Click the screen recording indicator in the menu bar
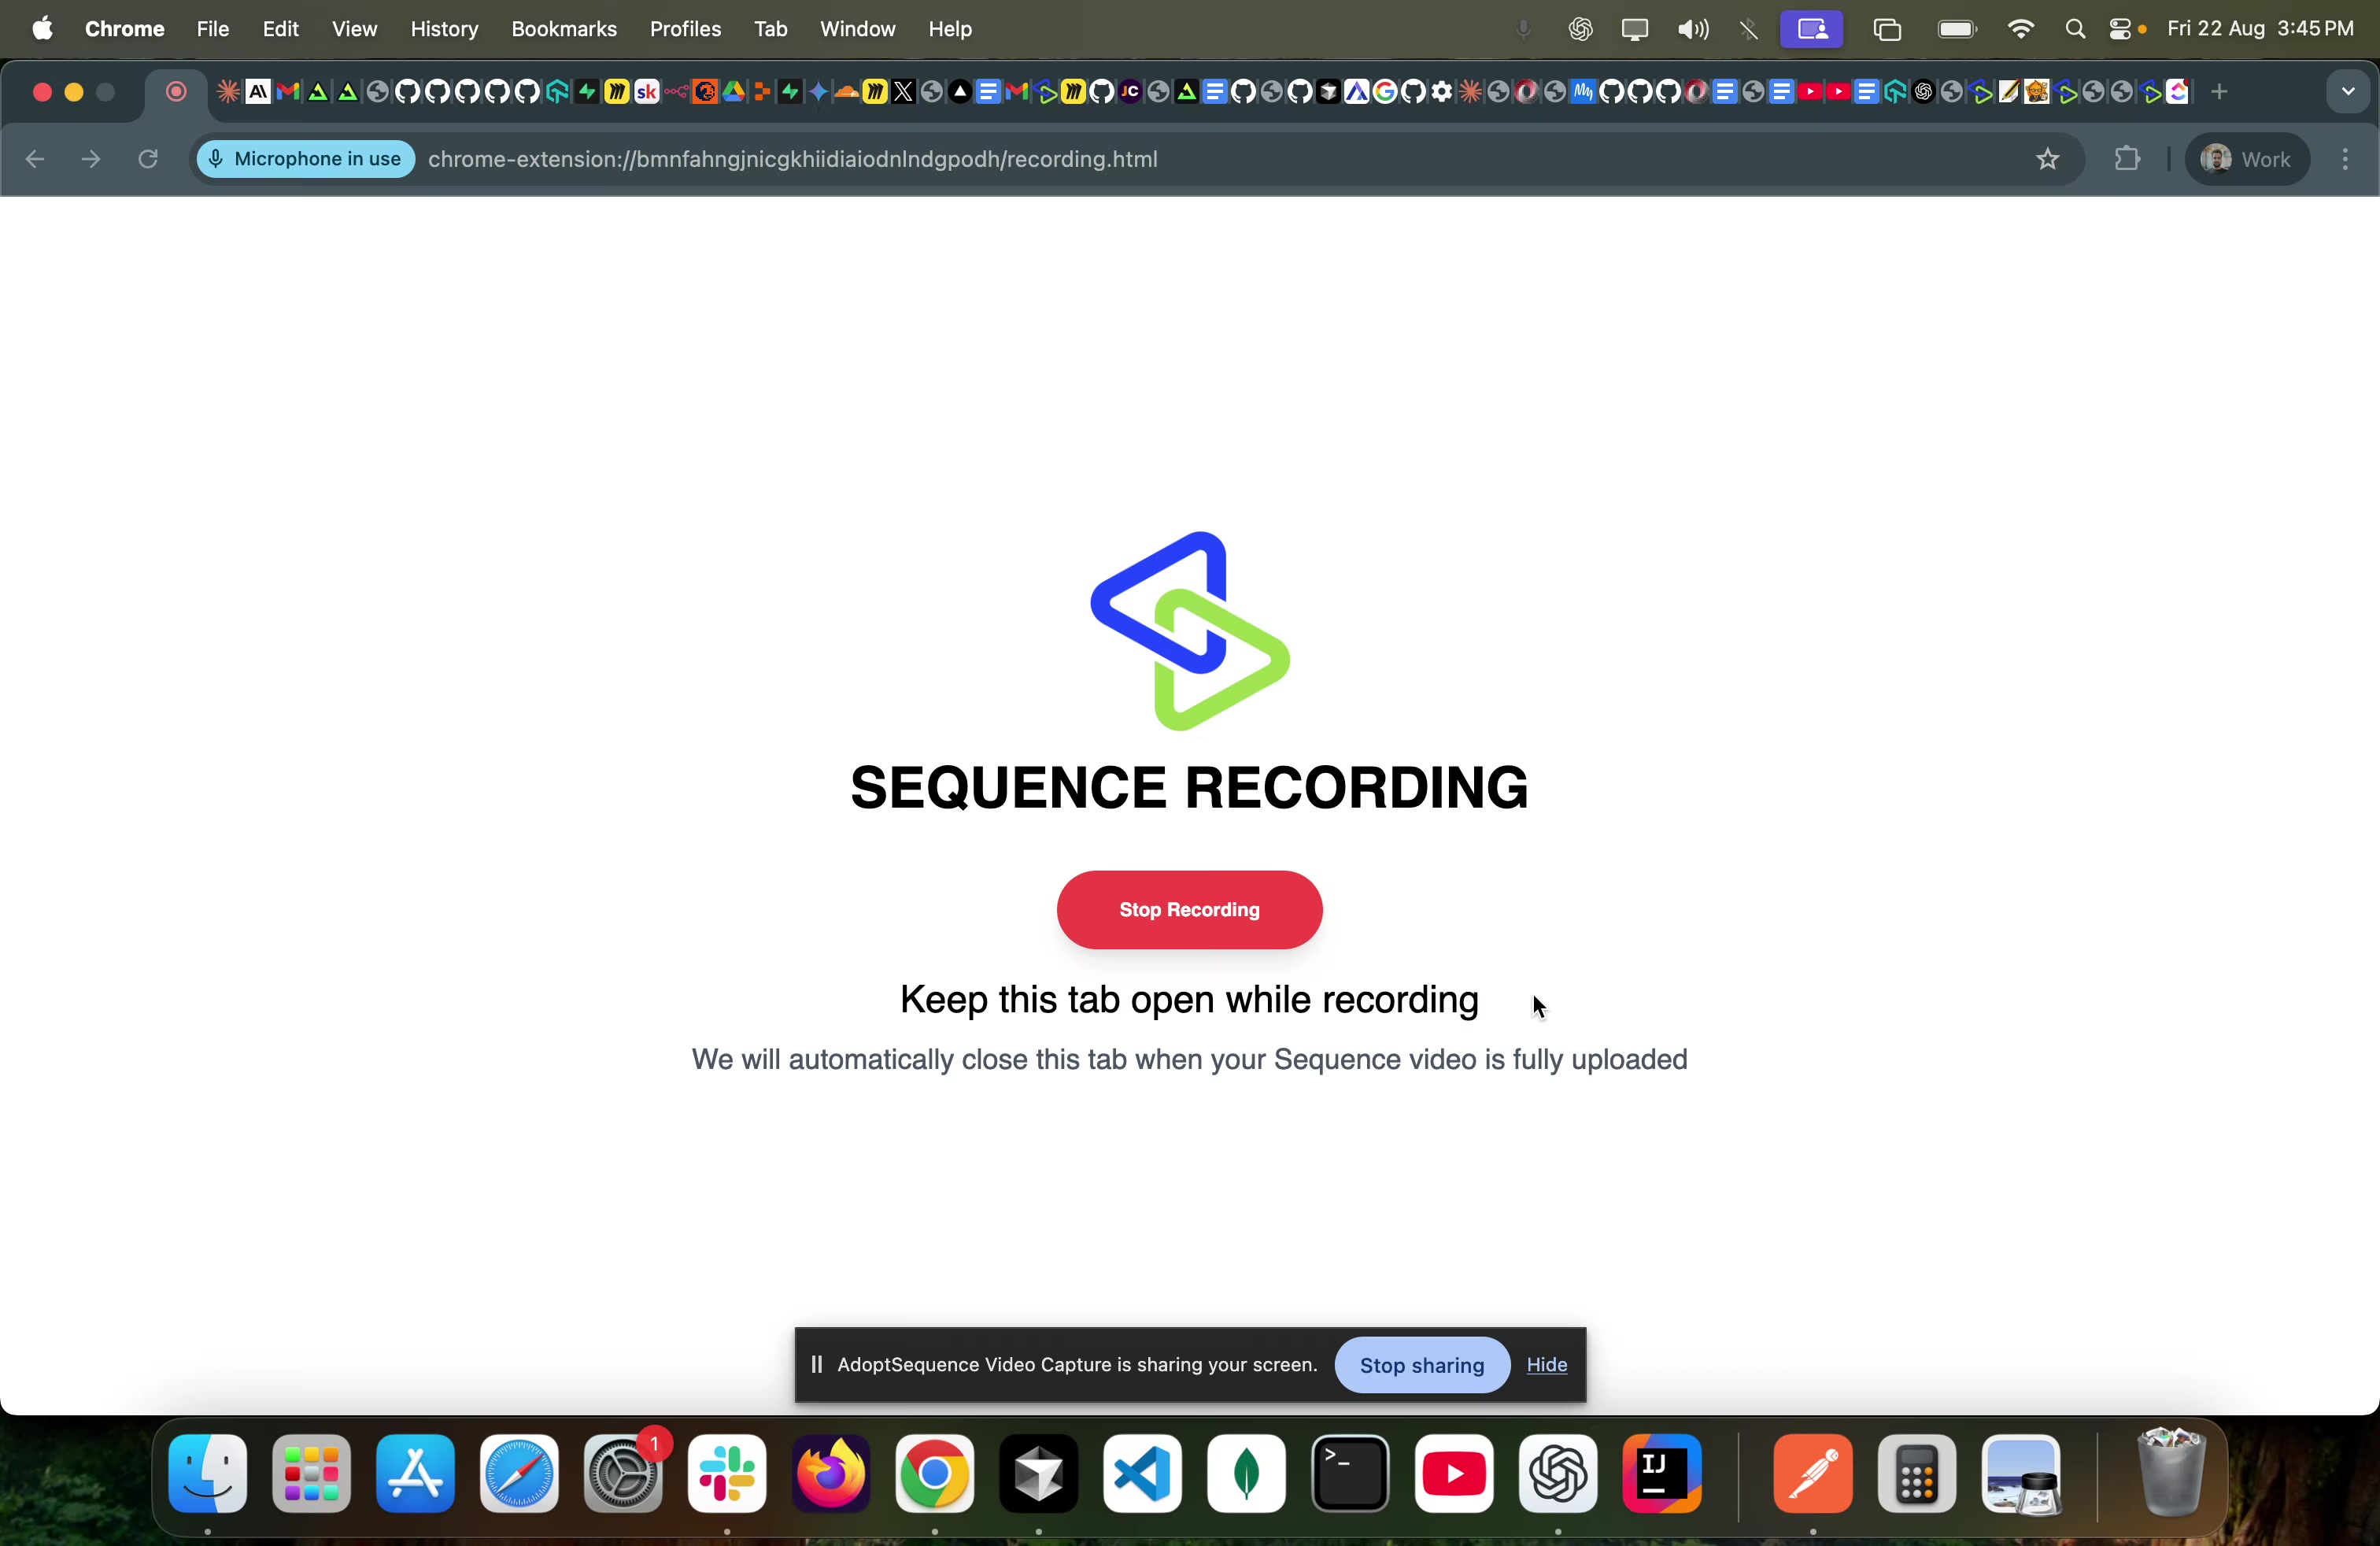Screen dimensions: 2380x1546 (x=1812, y=29)
